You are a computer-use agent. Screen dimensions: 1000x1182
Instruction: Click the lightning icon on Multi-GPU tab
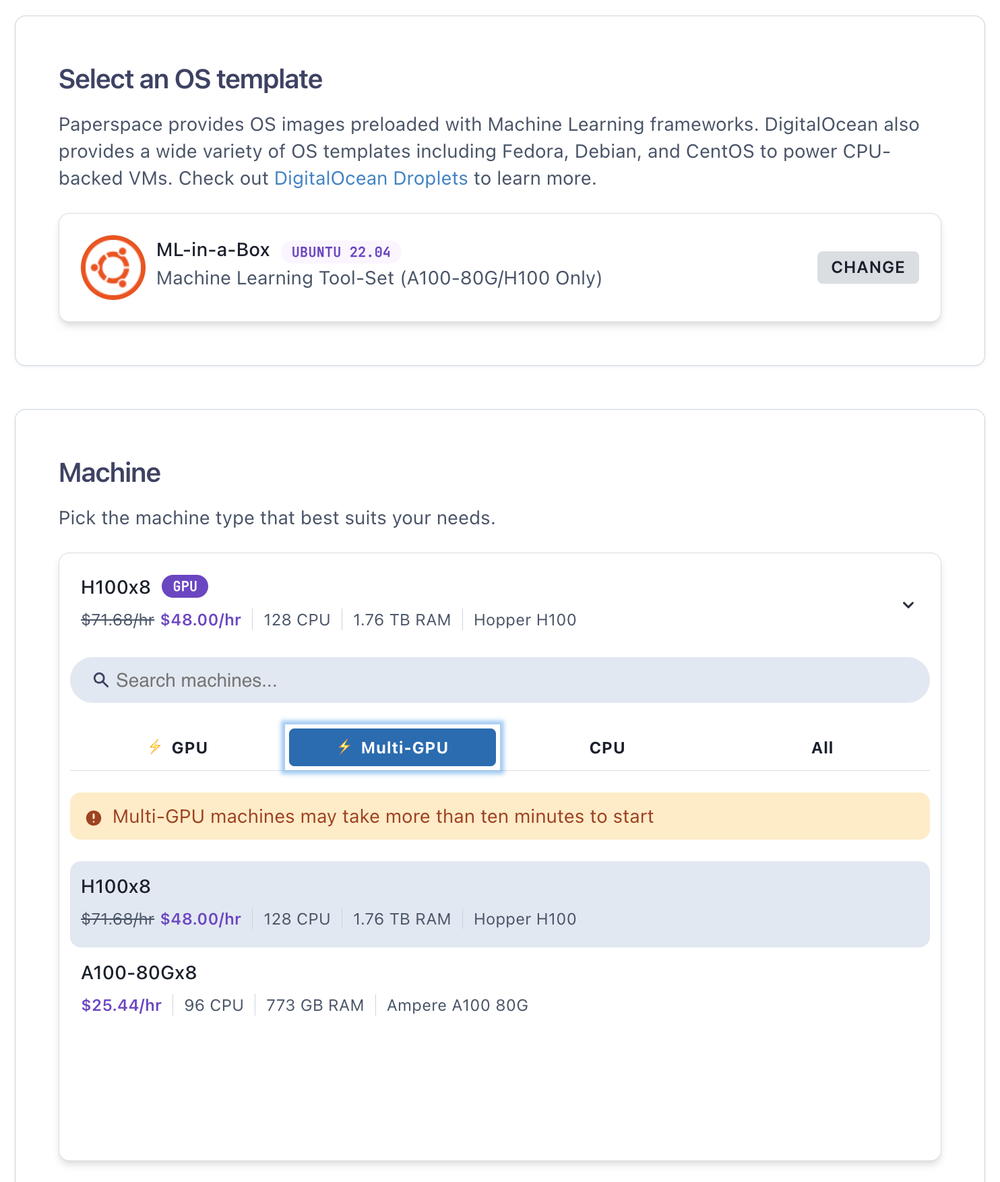[x=344, y=747]
